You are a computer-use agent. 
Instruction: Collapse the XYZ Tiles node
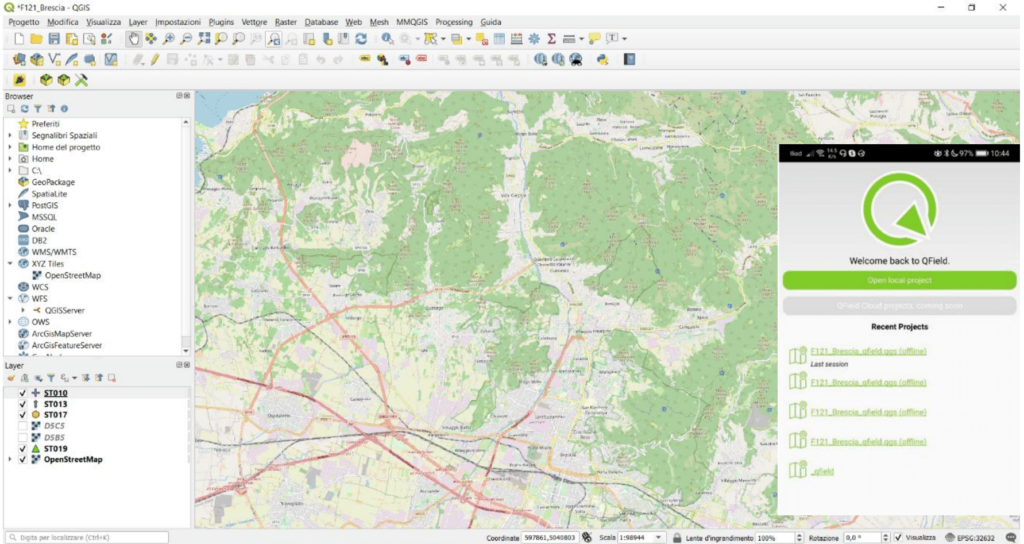10,264
